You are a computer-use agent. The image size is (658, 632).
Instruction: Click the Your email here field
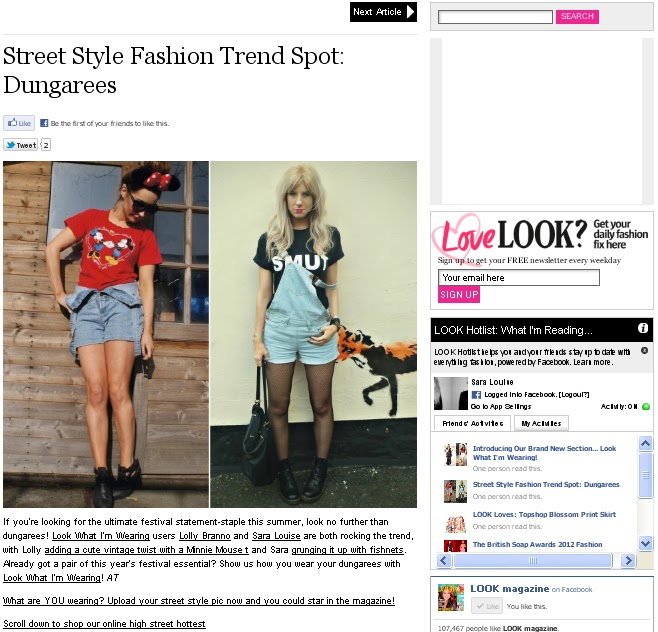pos(519,277)
